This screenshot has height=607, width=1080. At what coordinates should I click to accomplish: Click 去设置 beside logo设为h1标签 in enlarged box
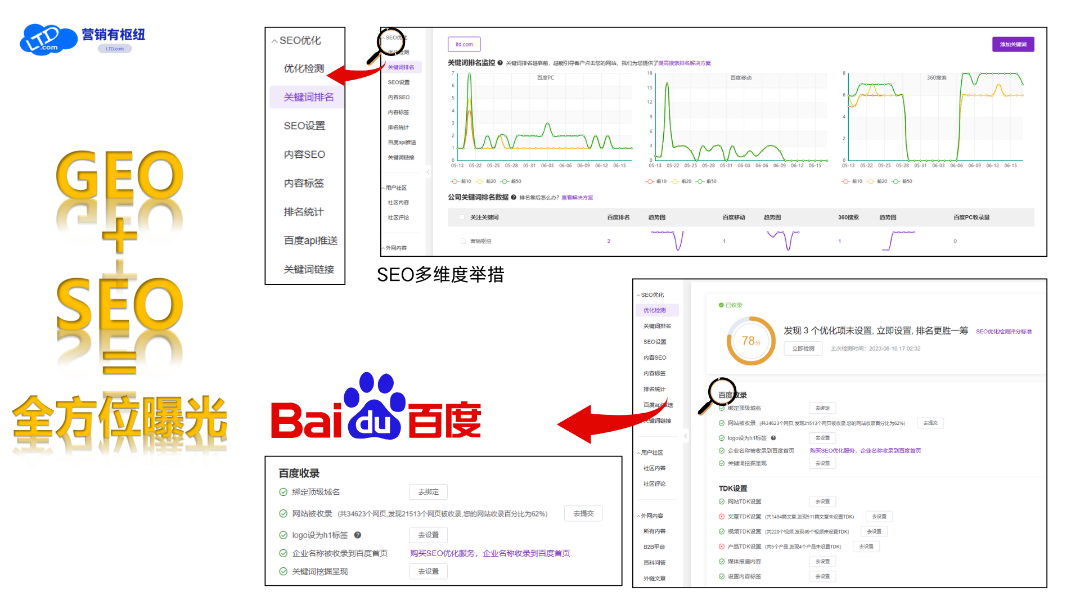(428, 535)
